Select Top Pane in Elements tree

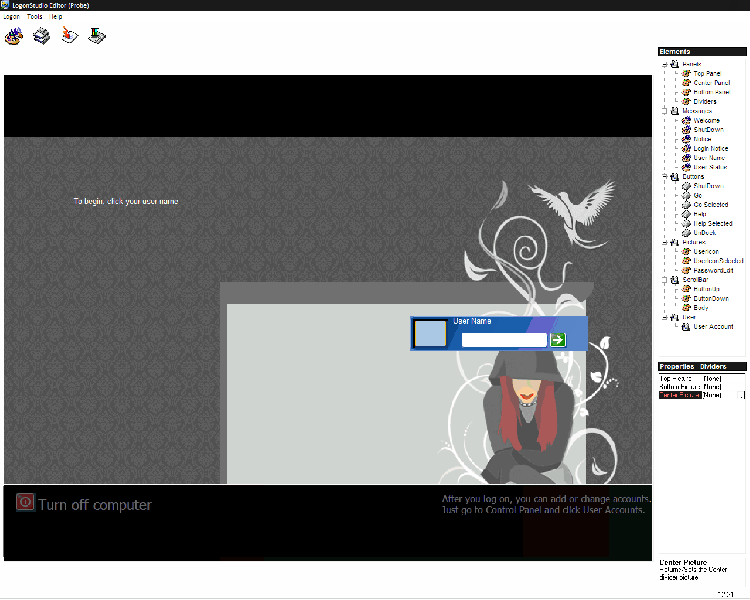706,73
